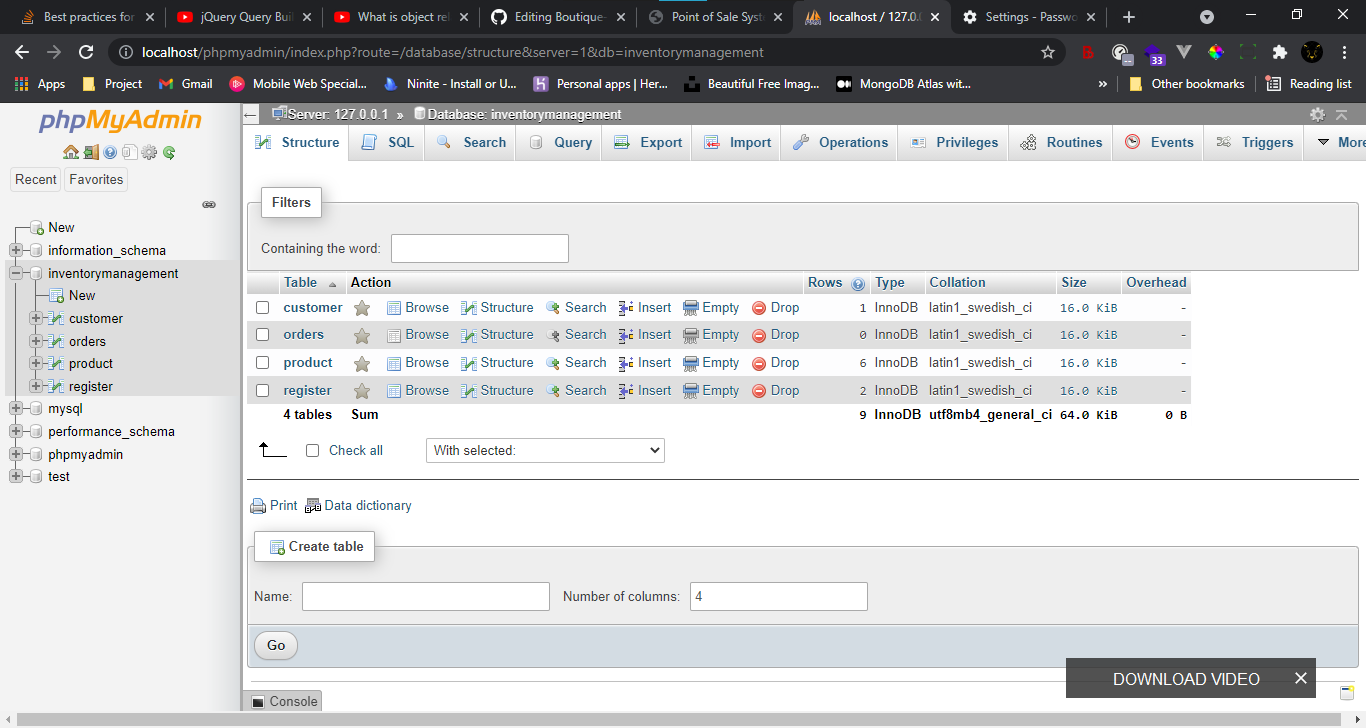This screenshot has width=1366, height=728.
Task: Click the Go button to create table
Action: click(x=276, y=646)
